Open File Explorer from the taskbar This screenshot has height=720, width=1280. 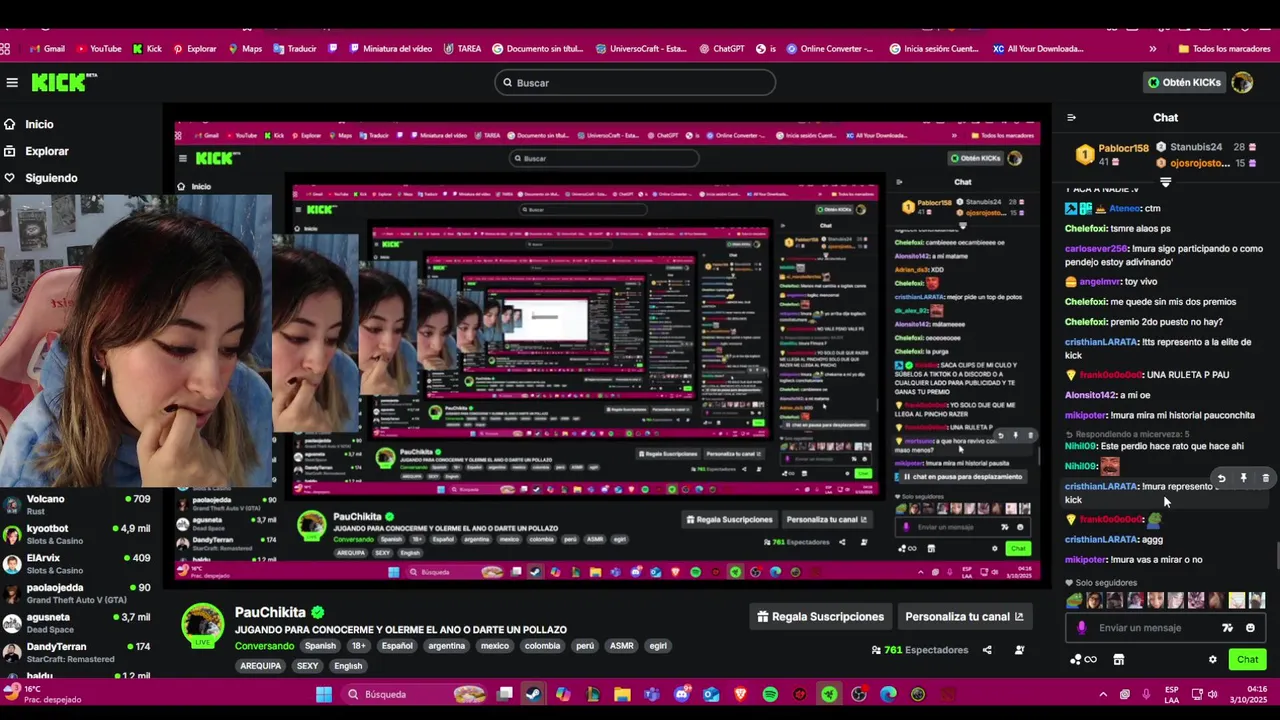[x=622, y=694]
